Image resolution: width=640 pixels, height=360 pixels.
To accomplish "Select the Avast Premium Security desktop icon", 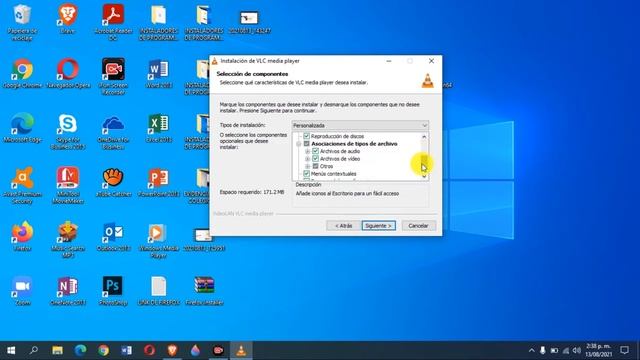I will point(22,185).
